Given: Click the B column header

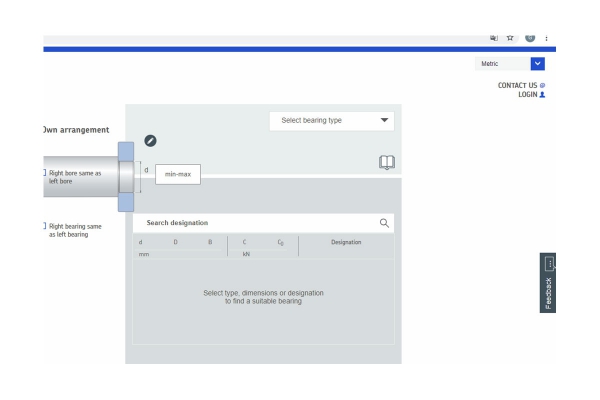Looking at the screenshot, I should pos(210,242).
